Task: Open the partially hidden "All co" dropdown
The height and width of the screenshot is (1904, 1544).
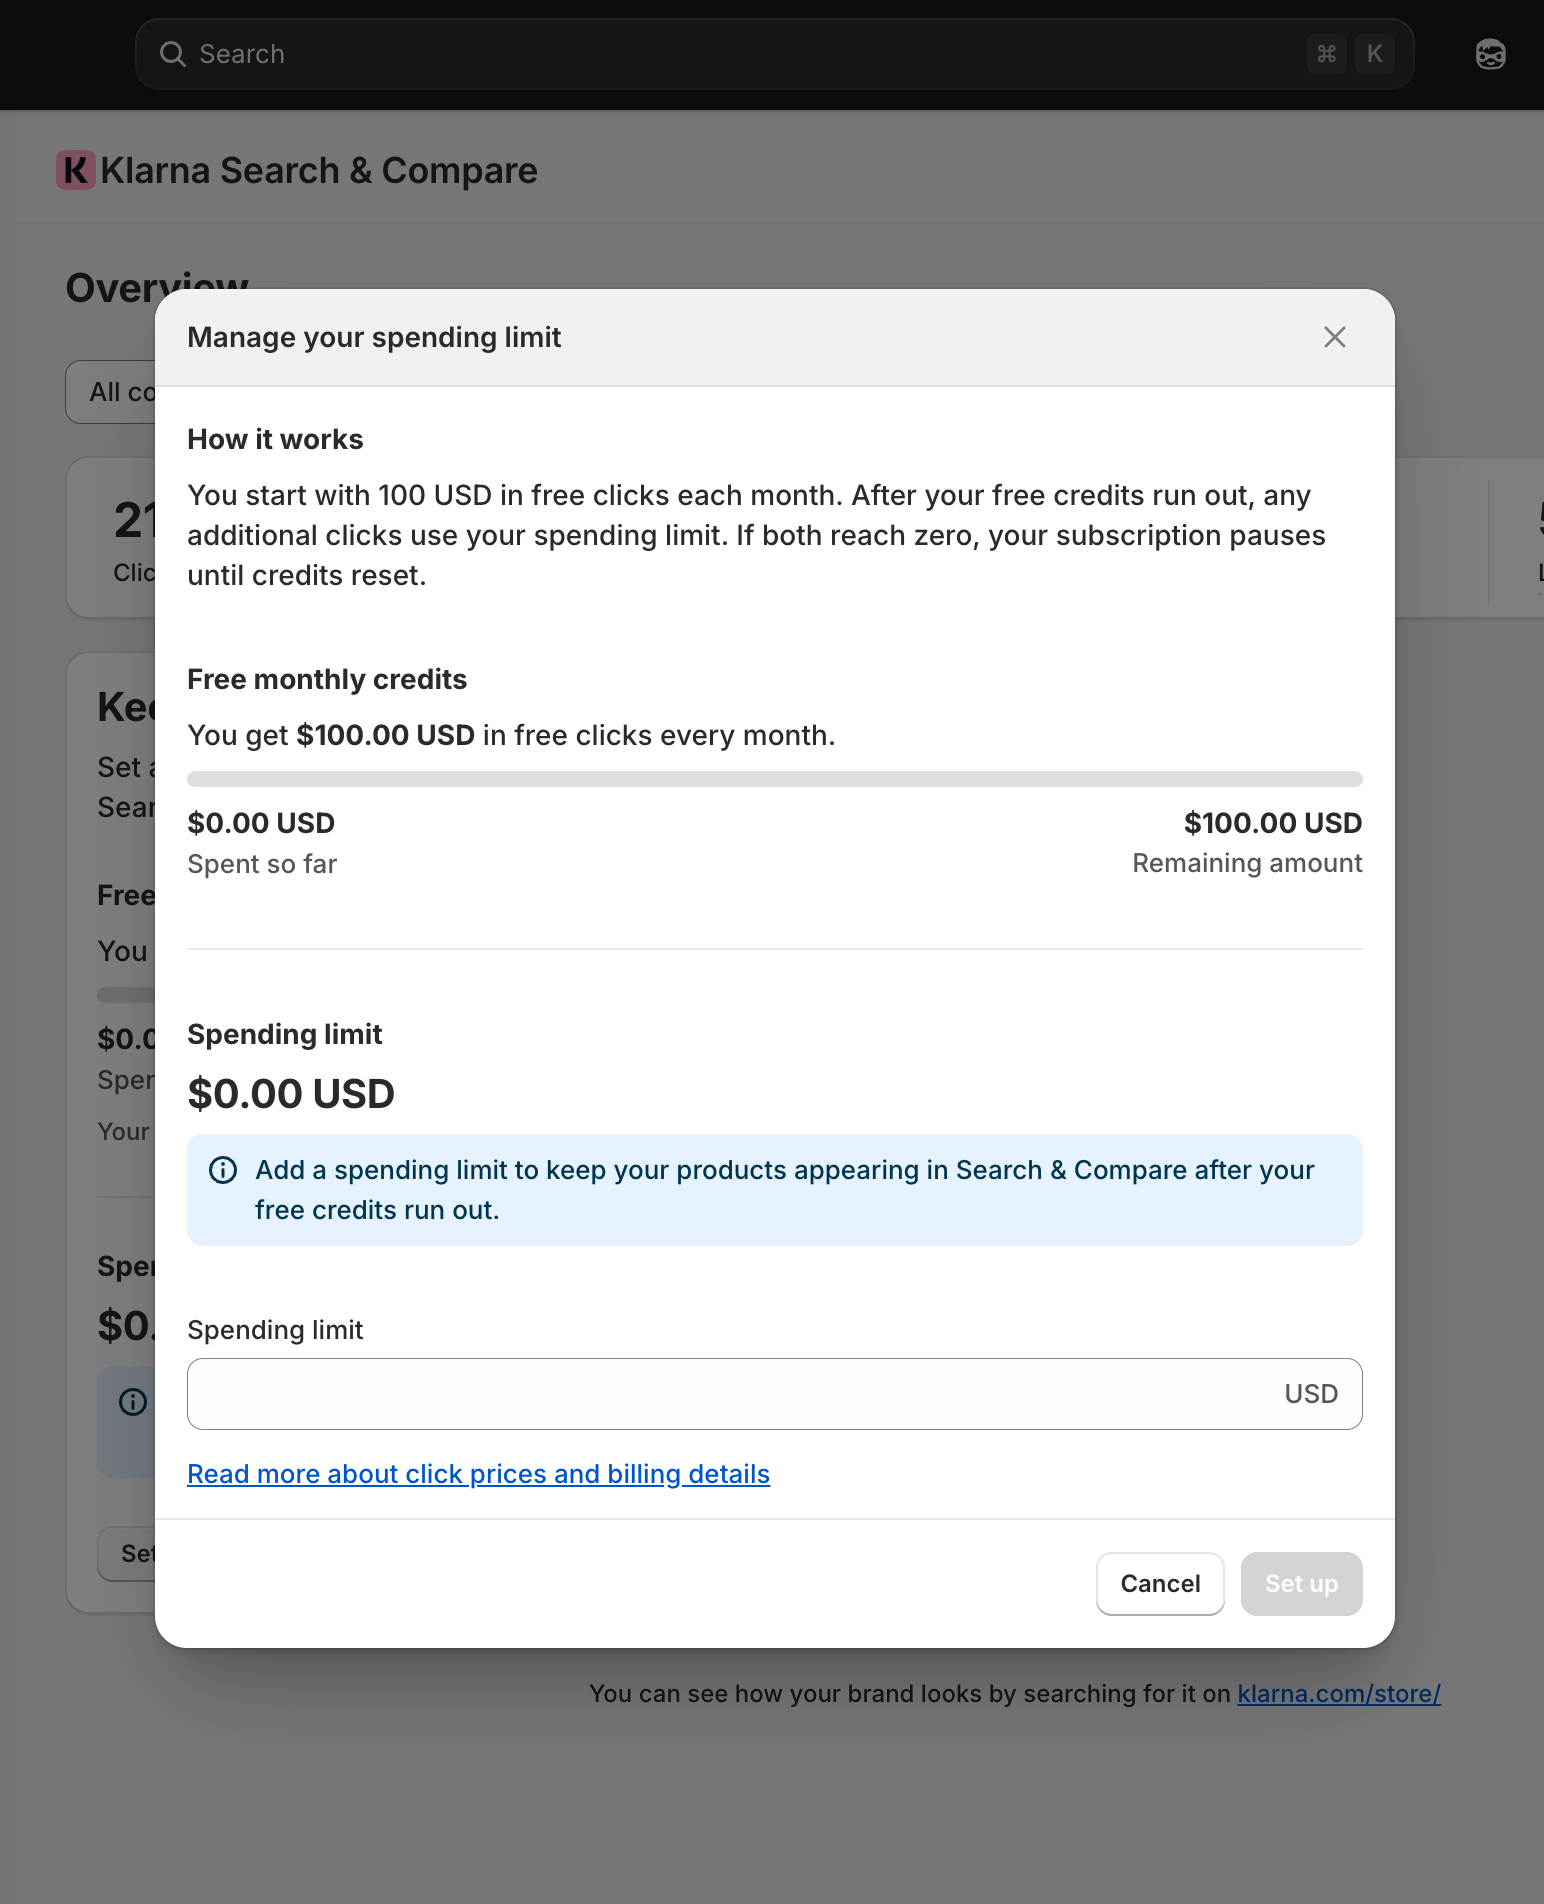Action: 112,392
